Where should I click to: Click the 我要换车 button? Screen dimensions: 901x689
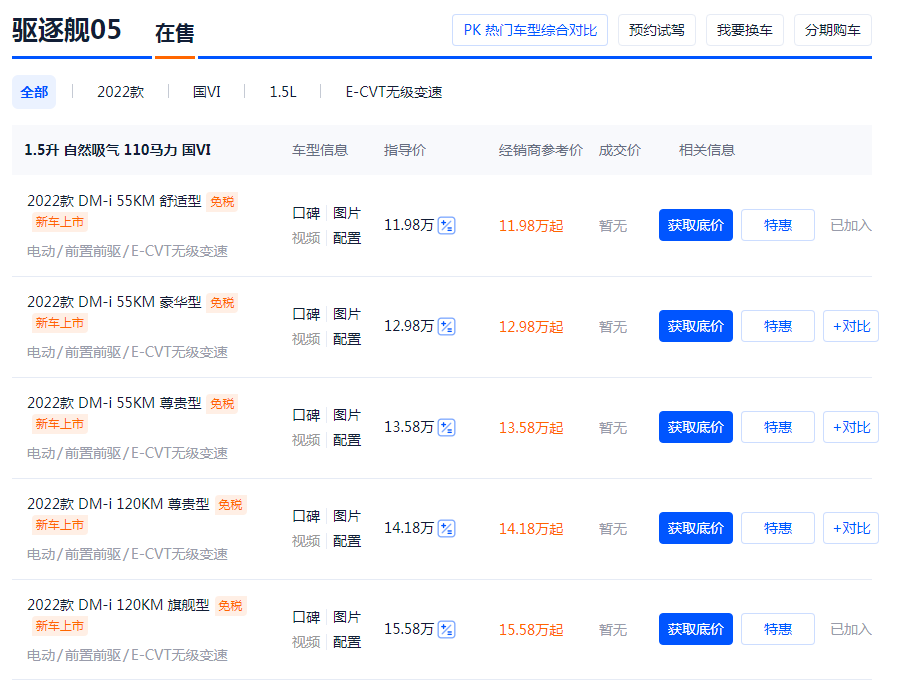(x=744, y=29)
